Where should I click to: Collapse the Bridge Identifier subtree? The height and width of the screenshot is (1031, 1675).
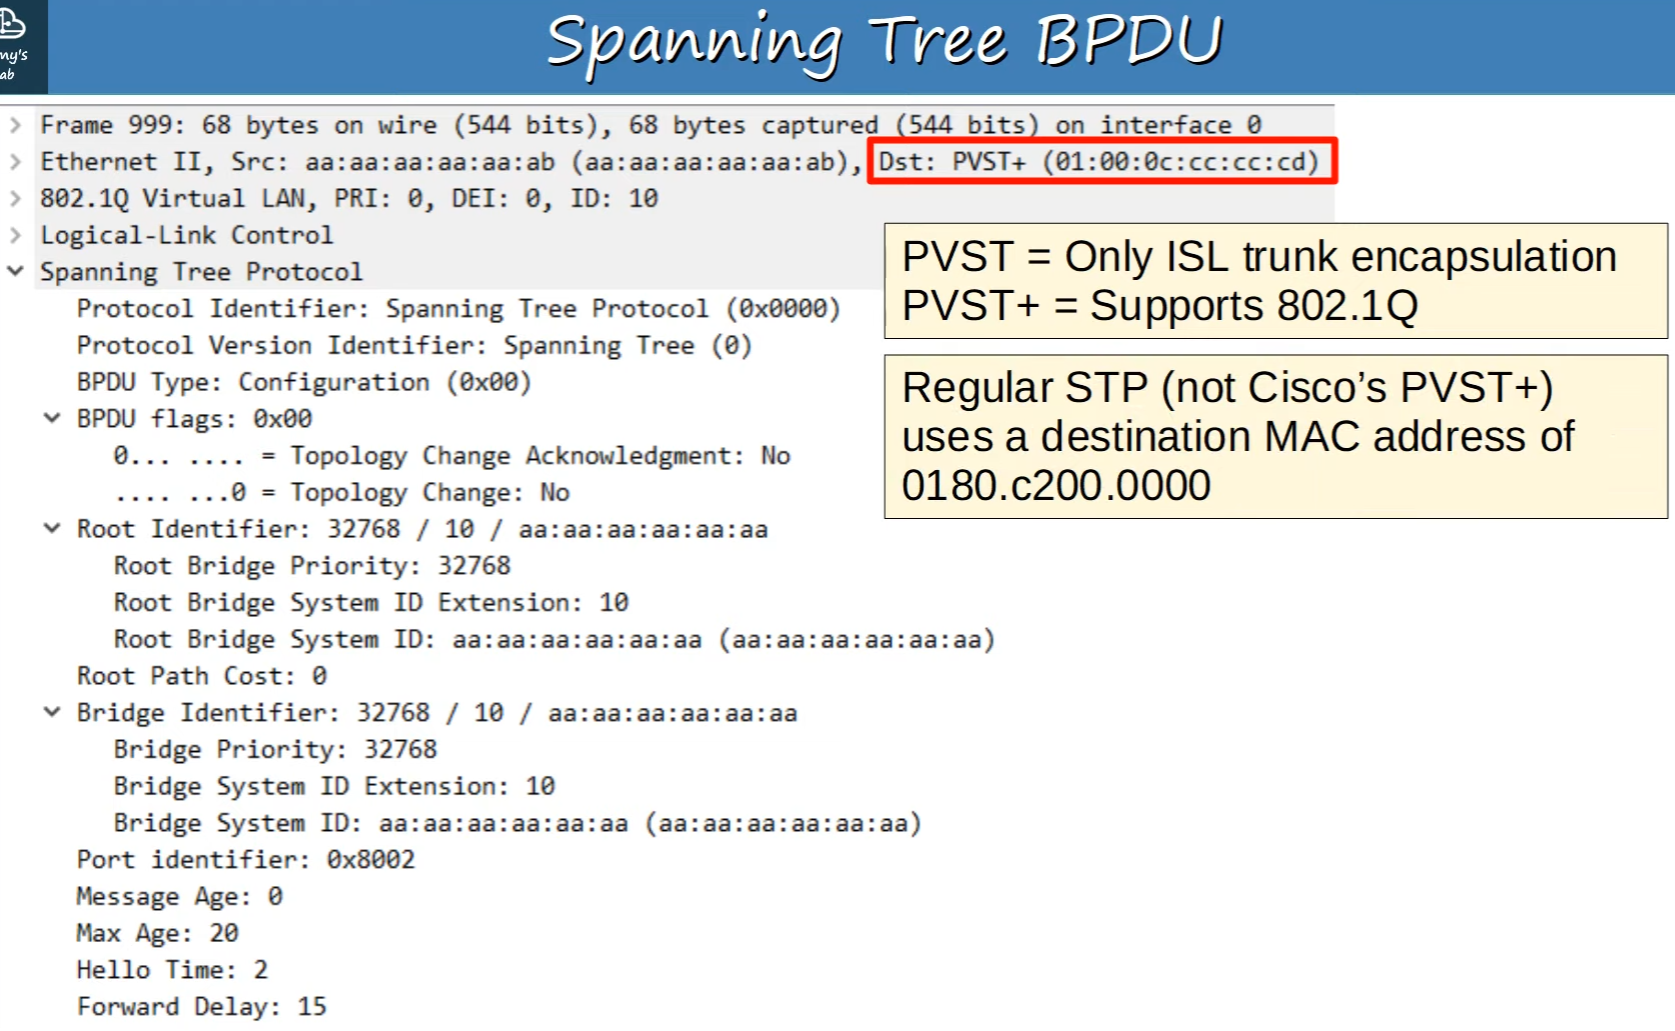[x=52, y=712]
